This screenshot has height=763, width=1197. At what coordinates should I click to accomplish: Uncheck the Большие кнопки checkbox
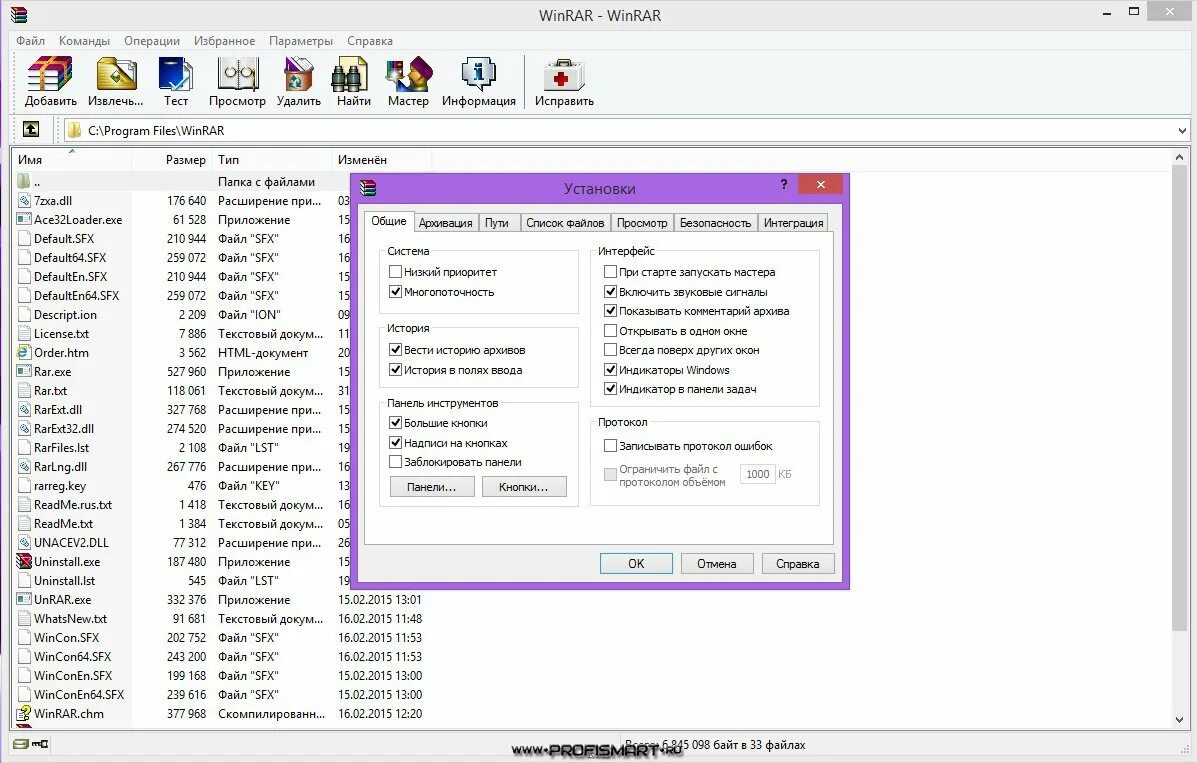coord(395,422)
